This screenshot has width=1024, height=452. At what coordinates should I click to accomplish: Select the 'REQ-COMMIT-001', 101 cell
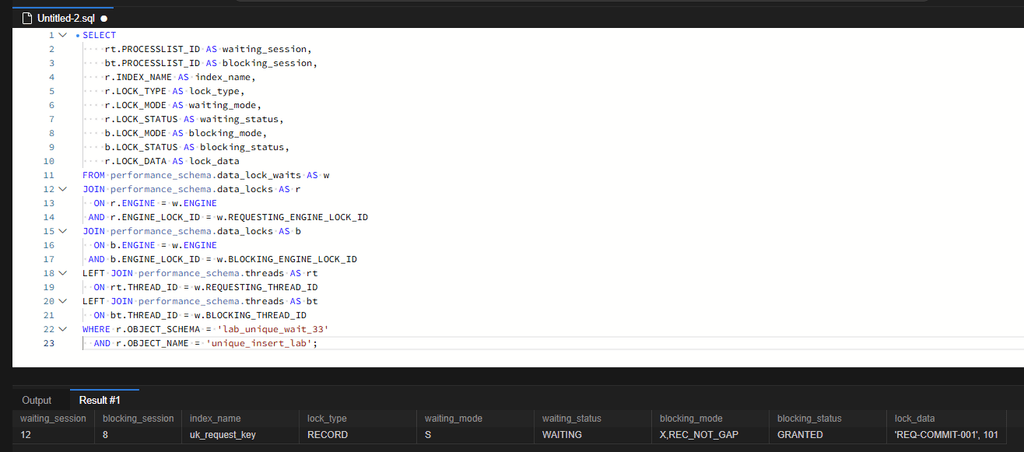tap(946, 434)
